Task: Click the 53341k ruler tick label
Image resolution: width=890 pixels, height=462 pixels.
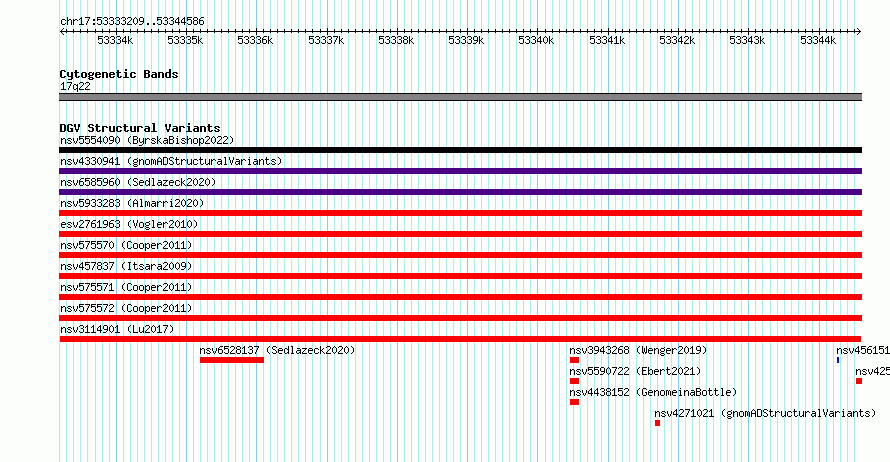Action: click(607, 40)
